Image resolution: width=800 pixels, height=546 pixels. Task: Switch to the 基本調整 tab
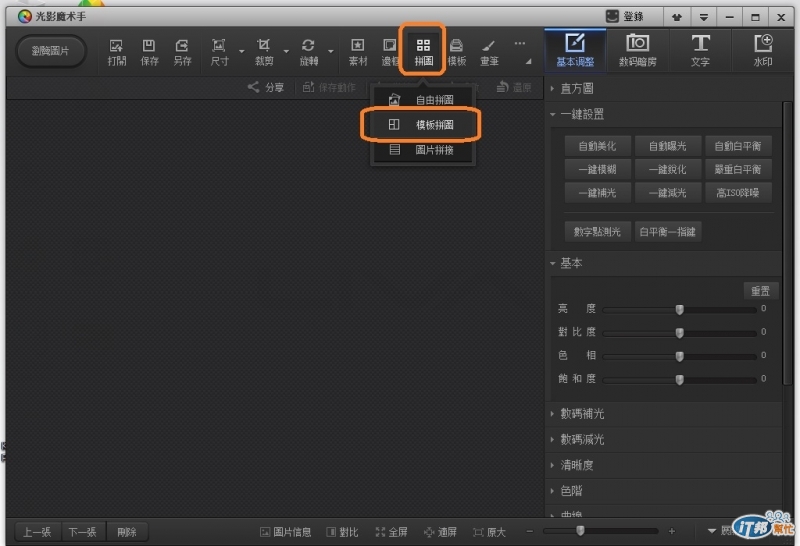pos(575,49)
